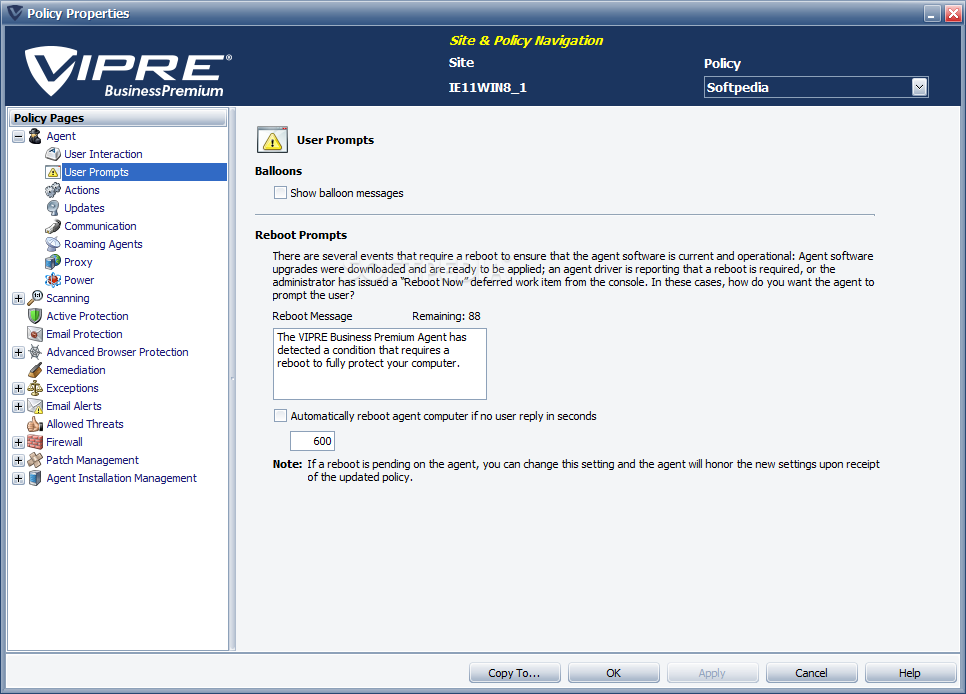Go to the Communication policy page

pyautogui.click(x=100, y=226)
